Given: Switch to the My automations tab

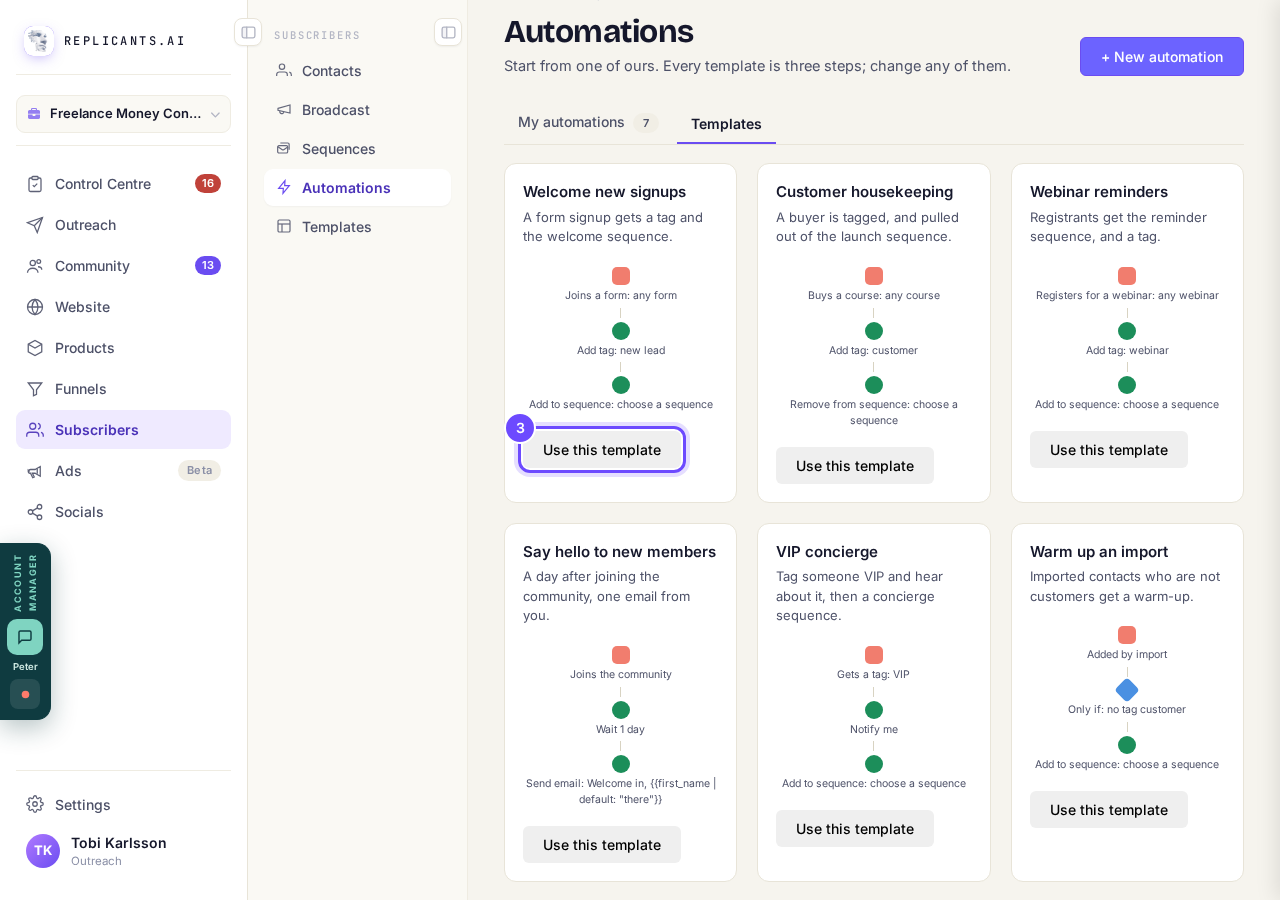Looking at the screenshot, I should pos(587,123).
